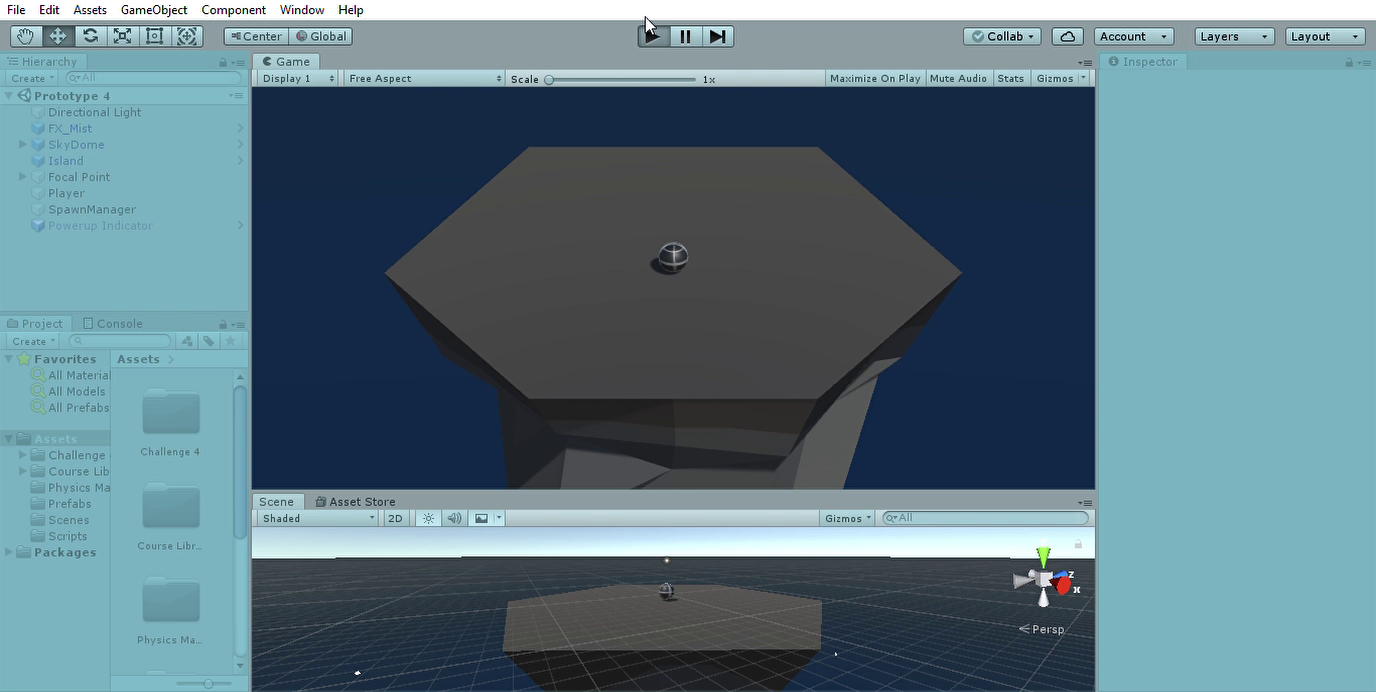Image resolution: width=1376 pixels, height=692 pixels.
Task: Click the Stats button
Action: click(x=1010, y=78)
